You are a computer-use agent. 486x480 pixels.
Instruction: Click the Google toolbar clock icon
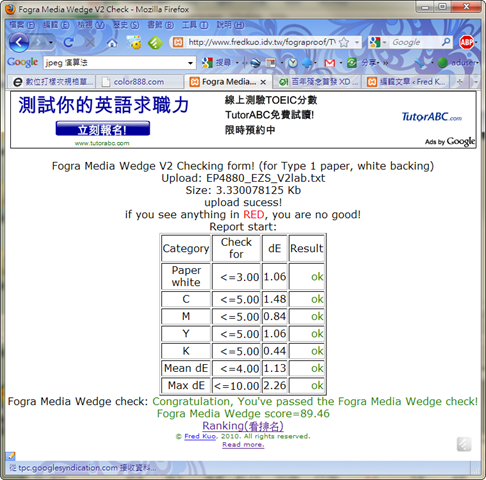pos(293,63)
